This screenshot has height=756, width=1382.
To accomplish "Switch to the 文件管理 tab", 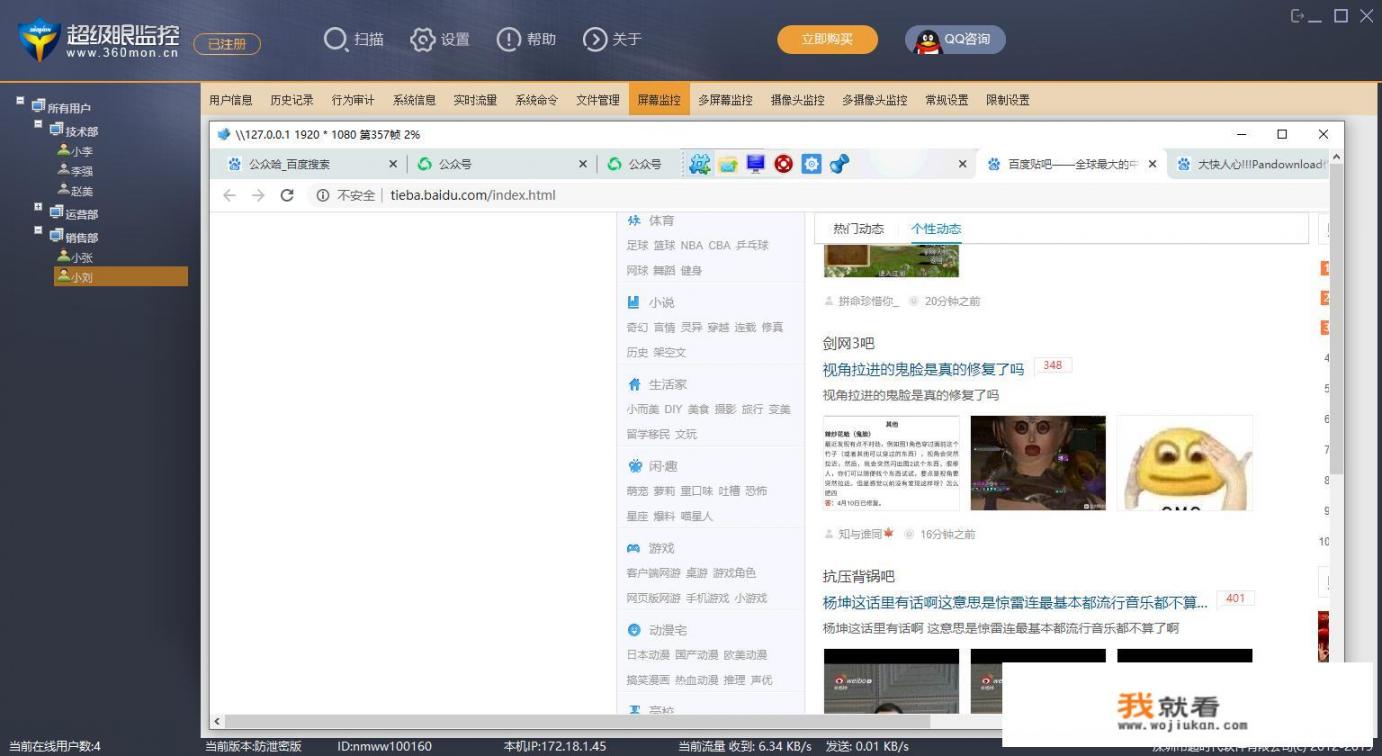I will pyautogui.click(x=598, y=100).
